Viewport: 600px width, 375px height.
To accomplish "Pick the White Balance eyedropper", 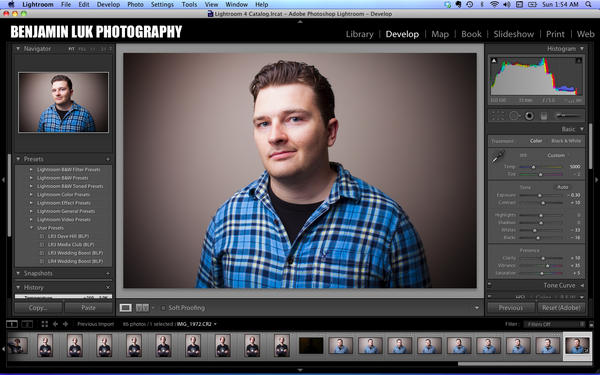I will tap(498, 156).
